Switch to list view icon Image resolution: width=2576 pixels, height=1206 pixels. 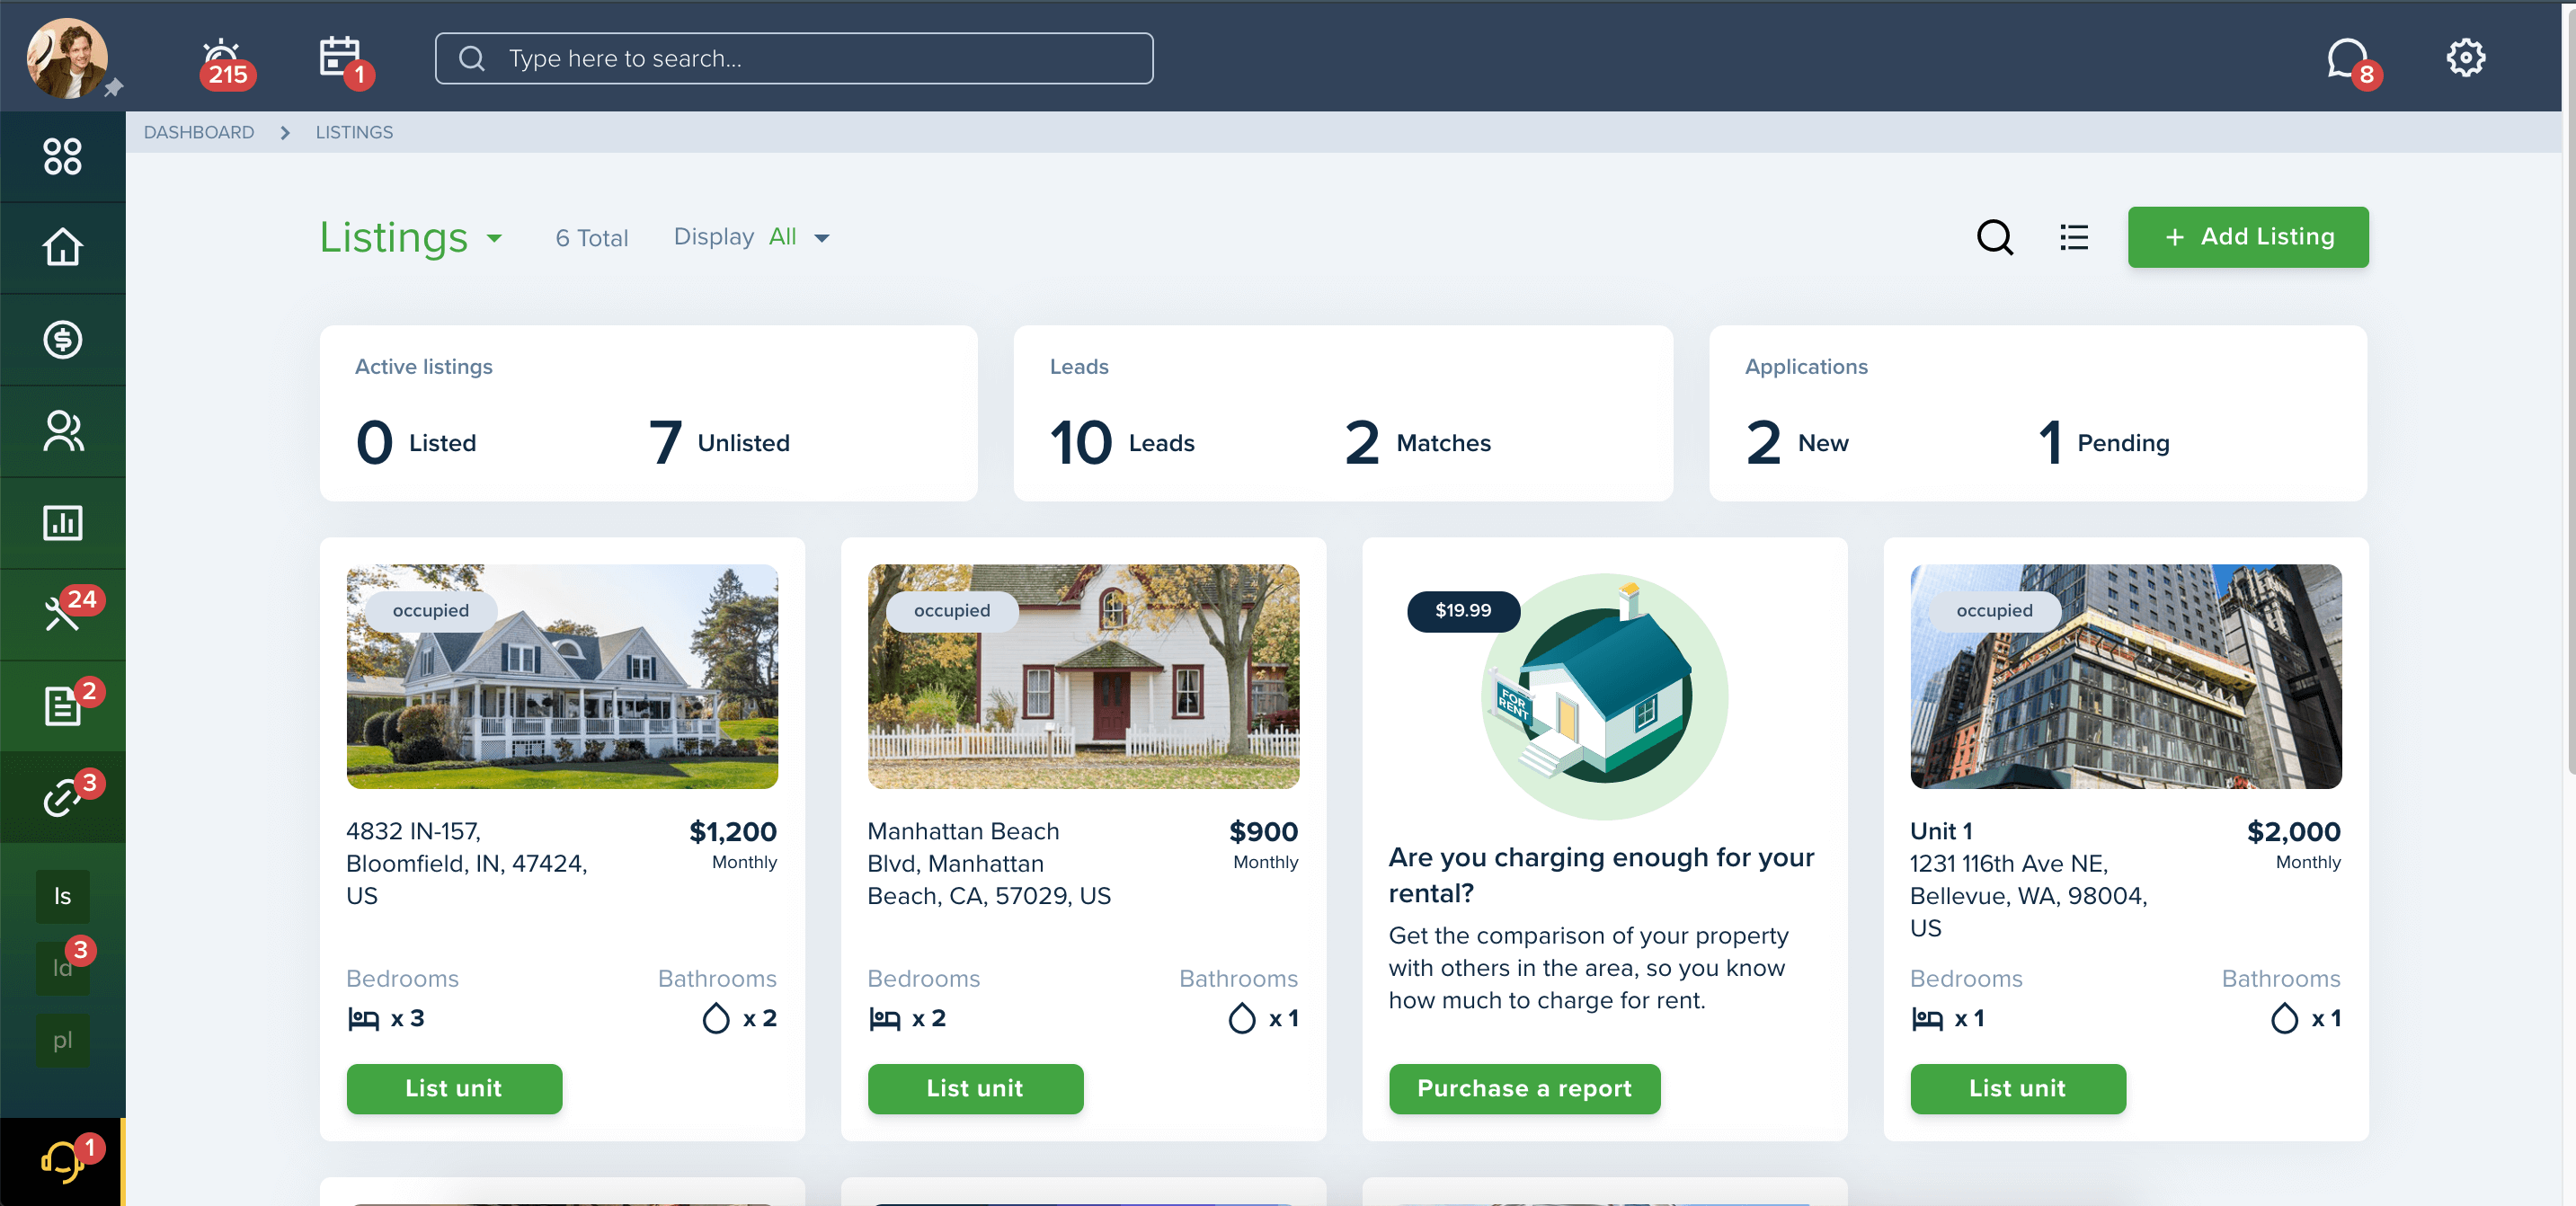[2073, 238]
